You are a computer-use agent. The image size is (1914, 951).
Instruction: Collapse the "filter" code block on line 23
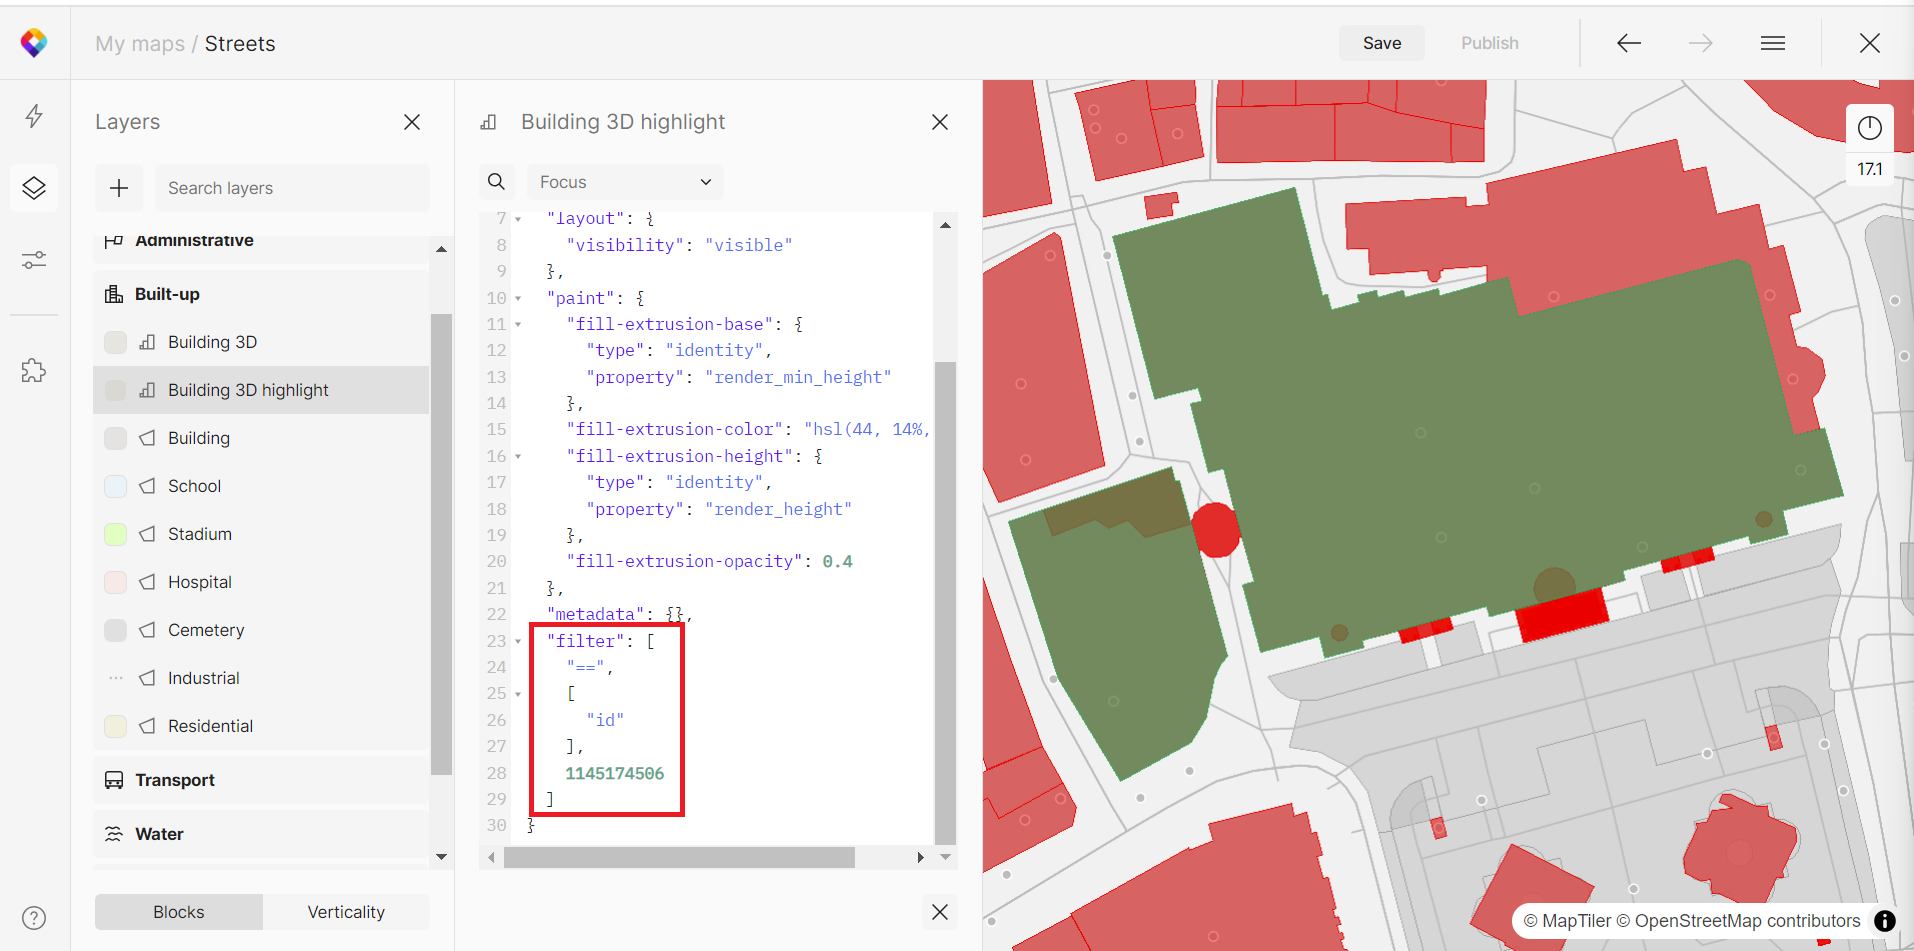click(x=518, y=641)
